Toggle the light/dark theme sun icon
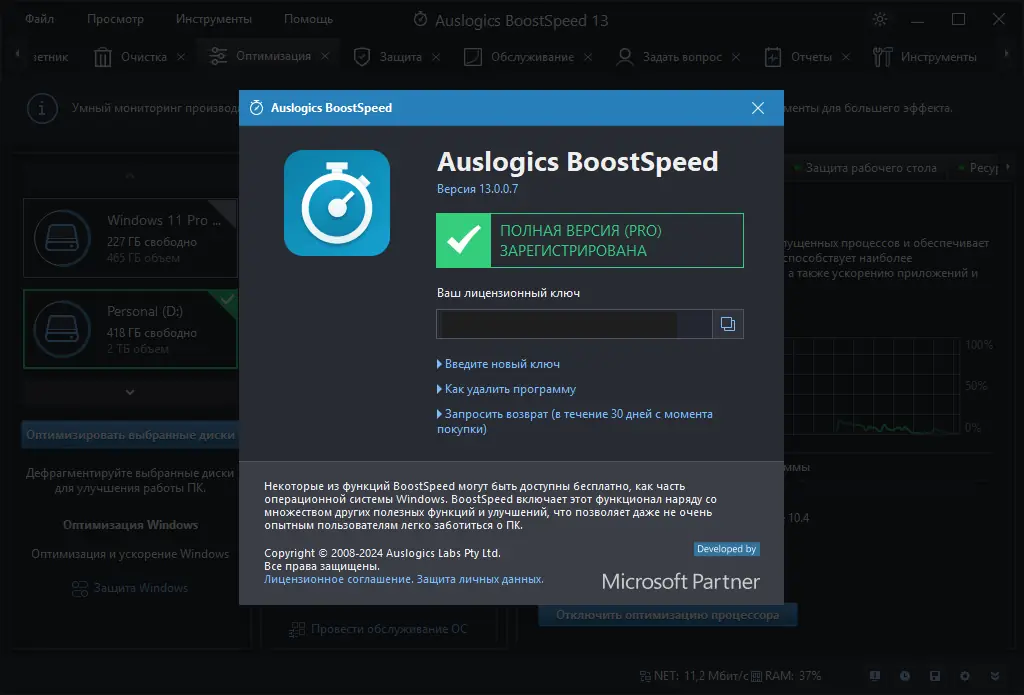Screen dimensions: 1024x695 (x=880, y=19)
